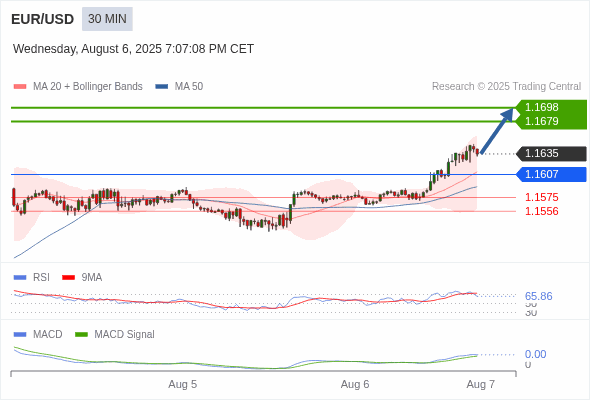Click the MACD legend blue swatch

pyautogui.click(x=20, y=335)
